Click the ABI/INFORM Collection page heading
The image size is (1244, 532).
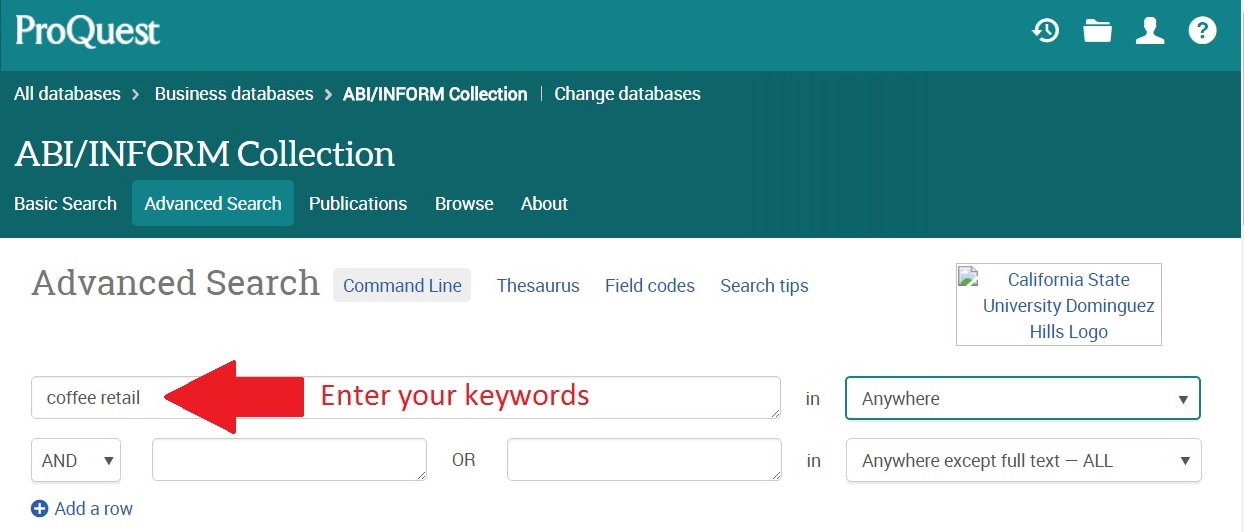(205, 154)
